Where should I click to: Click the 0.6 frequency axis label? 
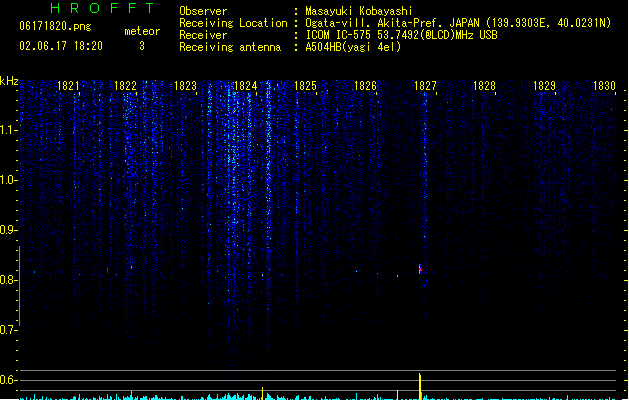(8, 380)
